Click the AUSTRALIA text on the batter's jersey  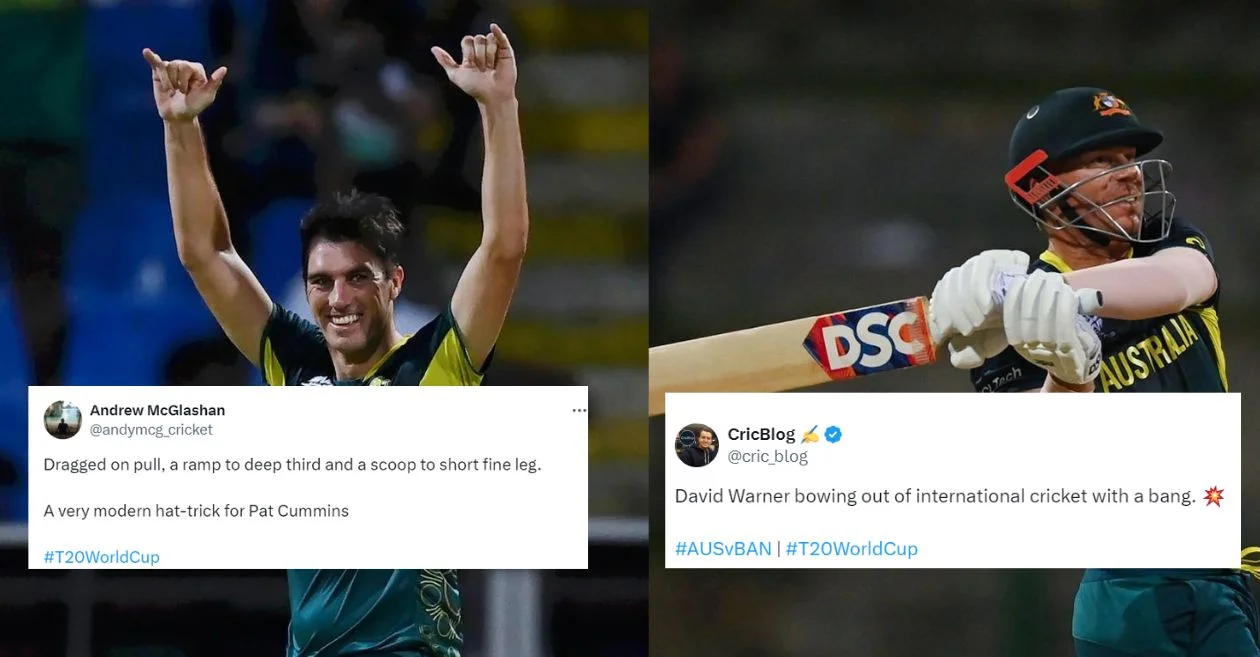click(1147, 352)
